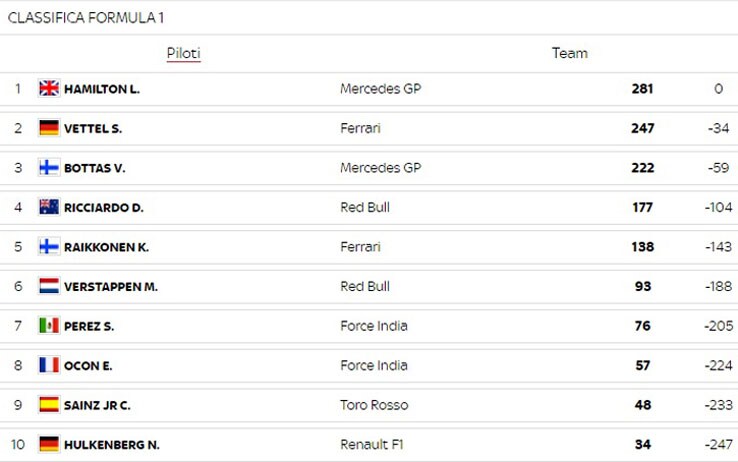Click the -104 gap for Ricciardo
Viewport: 738px width, 462px height.
tap(718, 207)
